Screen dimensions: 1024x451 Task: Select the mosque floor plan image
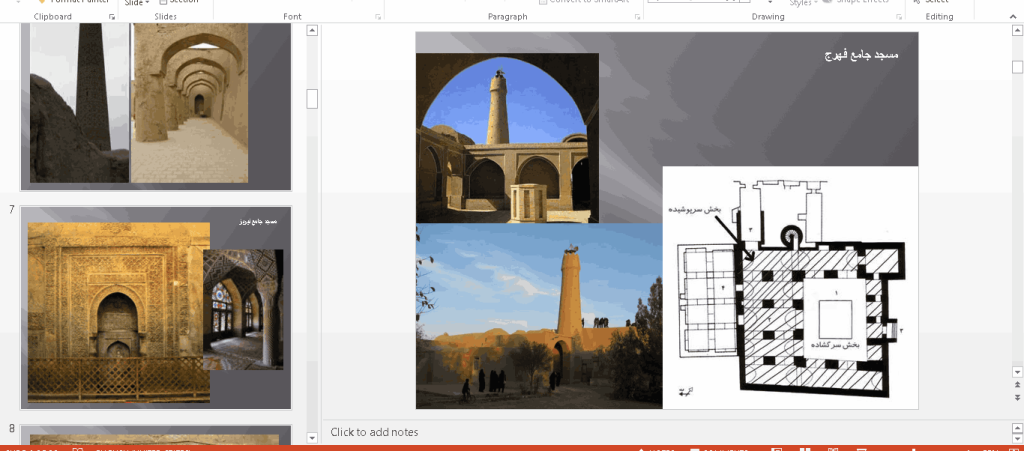tap(790, 288)
